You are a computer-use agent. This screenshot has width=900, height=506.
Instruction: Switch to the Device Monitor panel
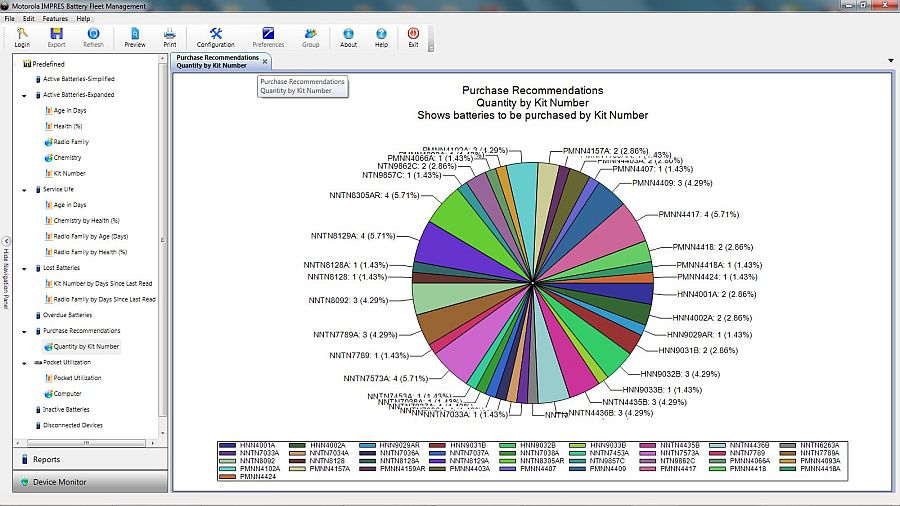pos(90,482)
